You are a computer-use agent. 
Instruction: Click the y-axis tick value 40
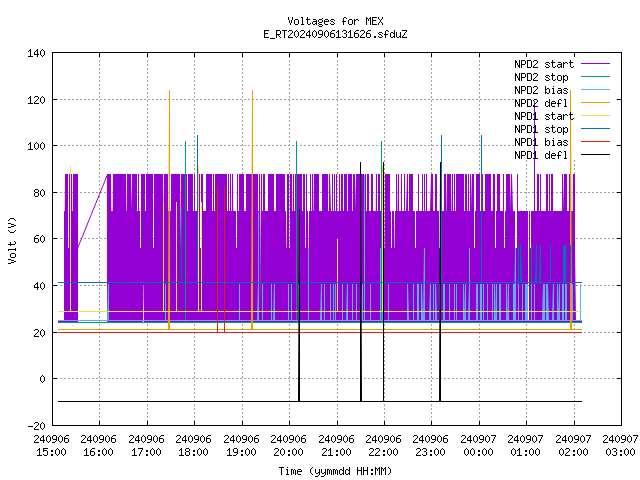click(39, 286)
